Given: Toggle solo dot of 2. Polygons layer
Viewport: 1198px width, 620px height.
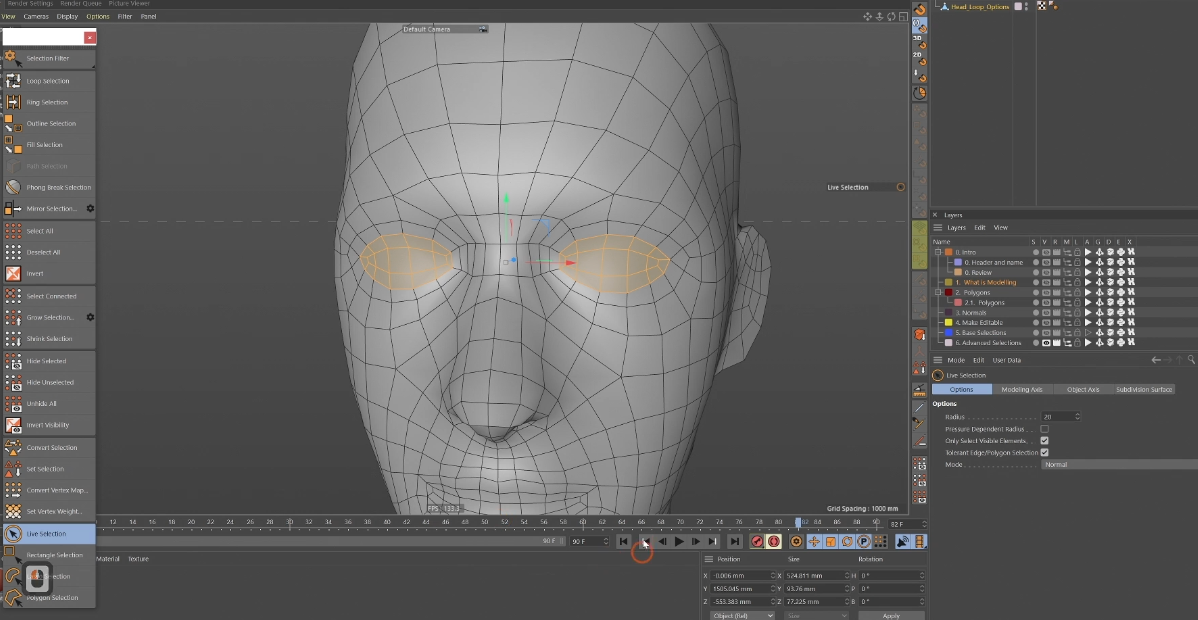Looking at the screenshot, I should coord(1035,293).
